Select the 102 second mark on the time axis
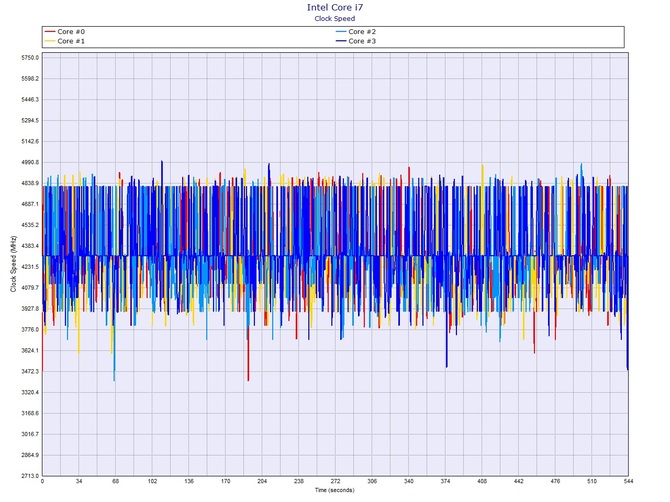 [x=152, y=483]
